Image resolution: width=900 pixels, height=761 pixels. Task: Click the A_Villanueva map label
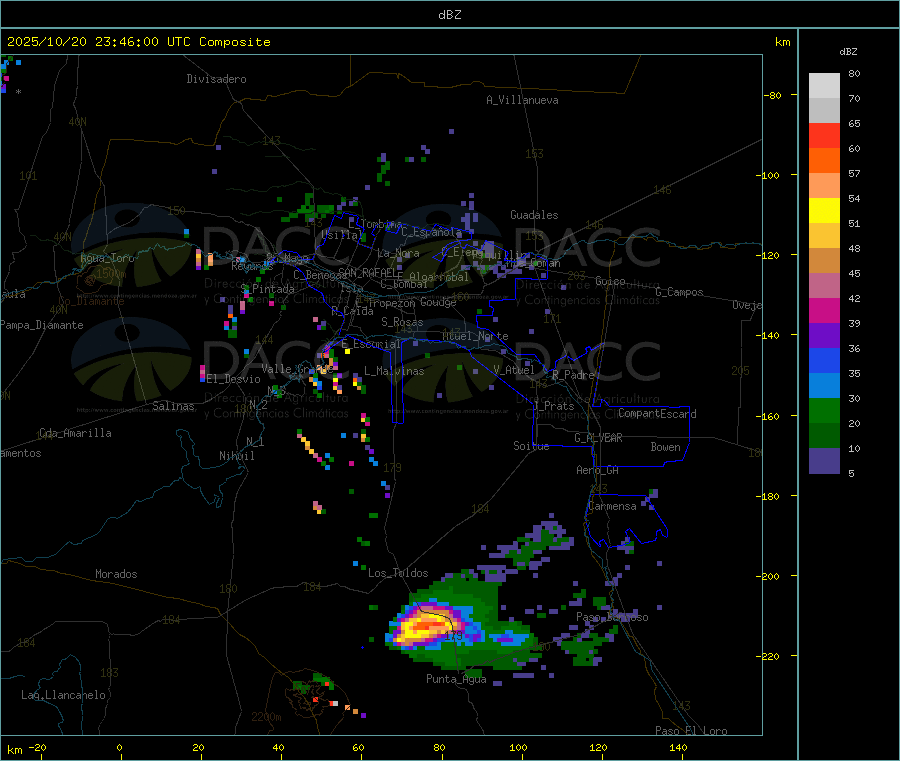(x=522, y=100)
